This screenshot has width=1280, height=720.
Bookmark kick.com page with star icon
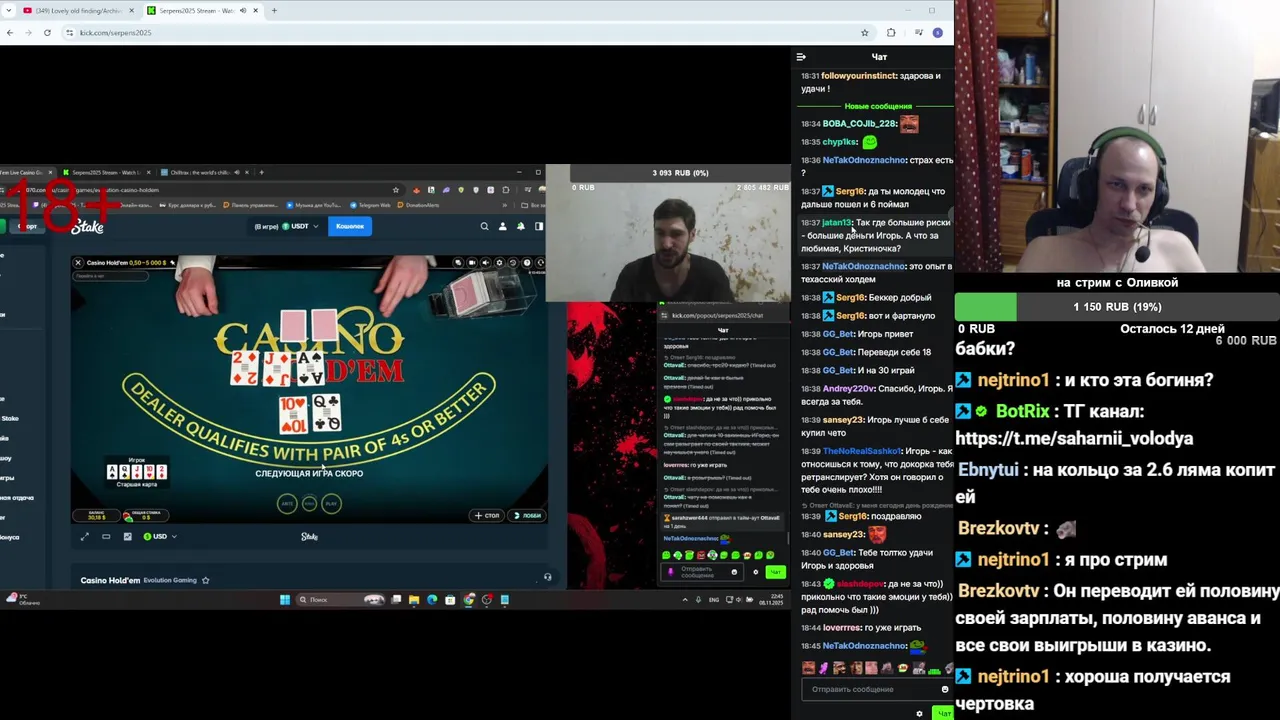(x=865, y=32)
